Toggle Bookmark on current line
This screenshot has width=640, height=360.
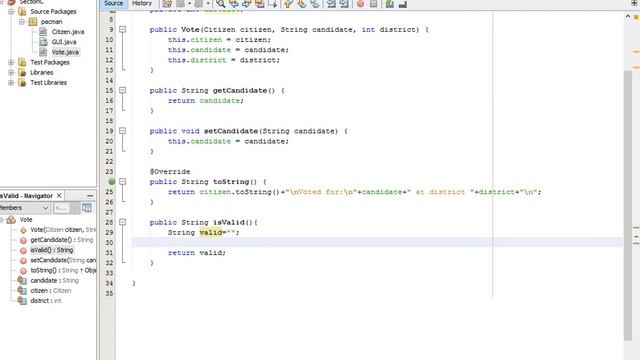pos(315,4)
